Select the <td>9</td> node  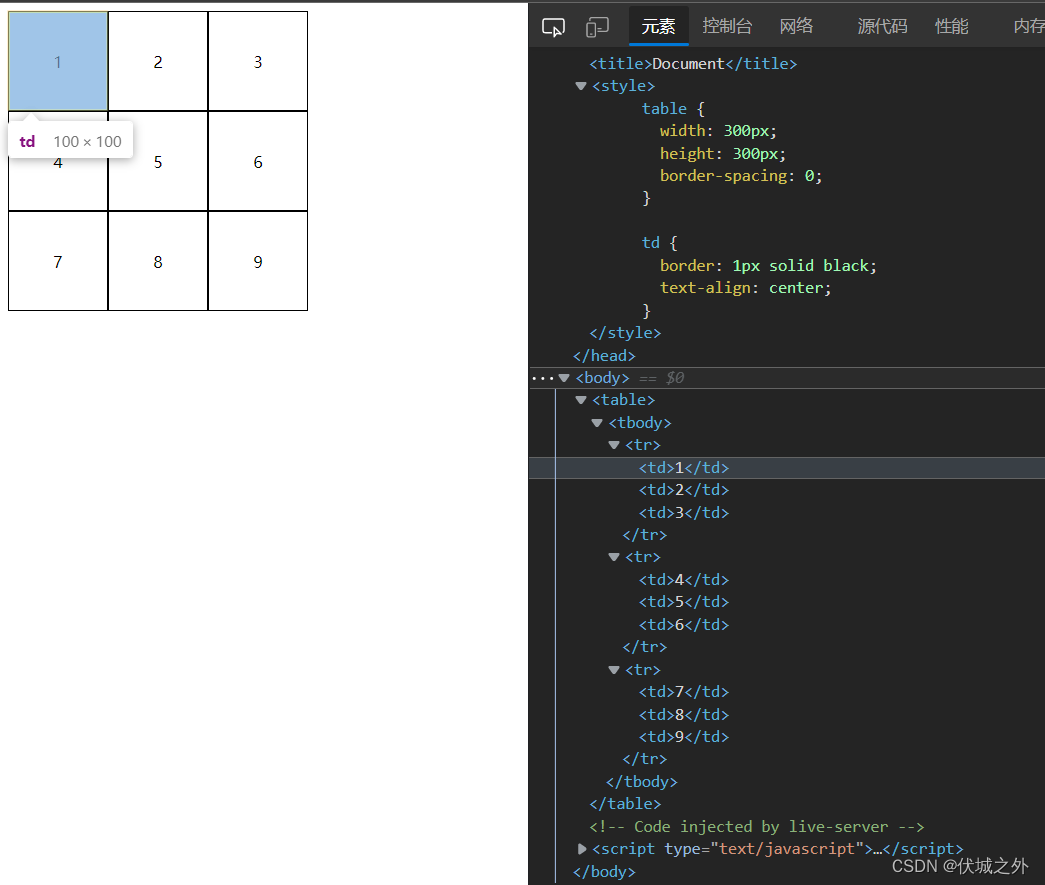(684, 736)
